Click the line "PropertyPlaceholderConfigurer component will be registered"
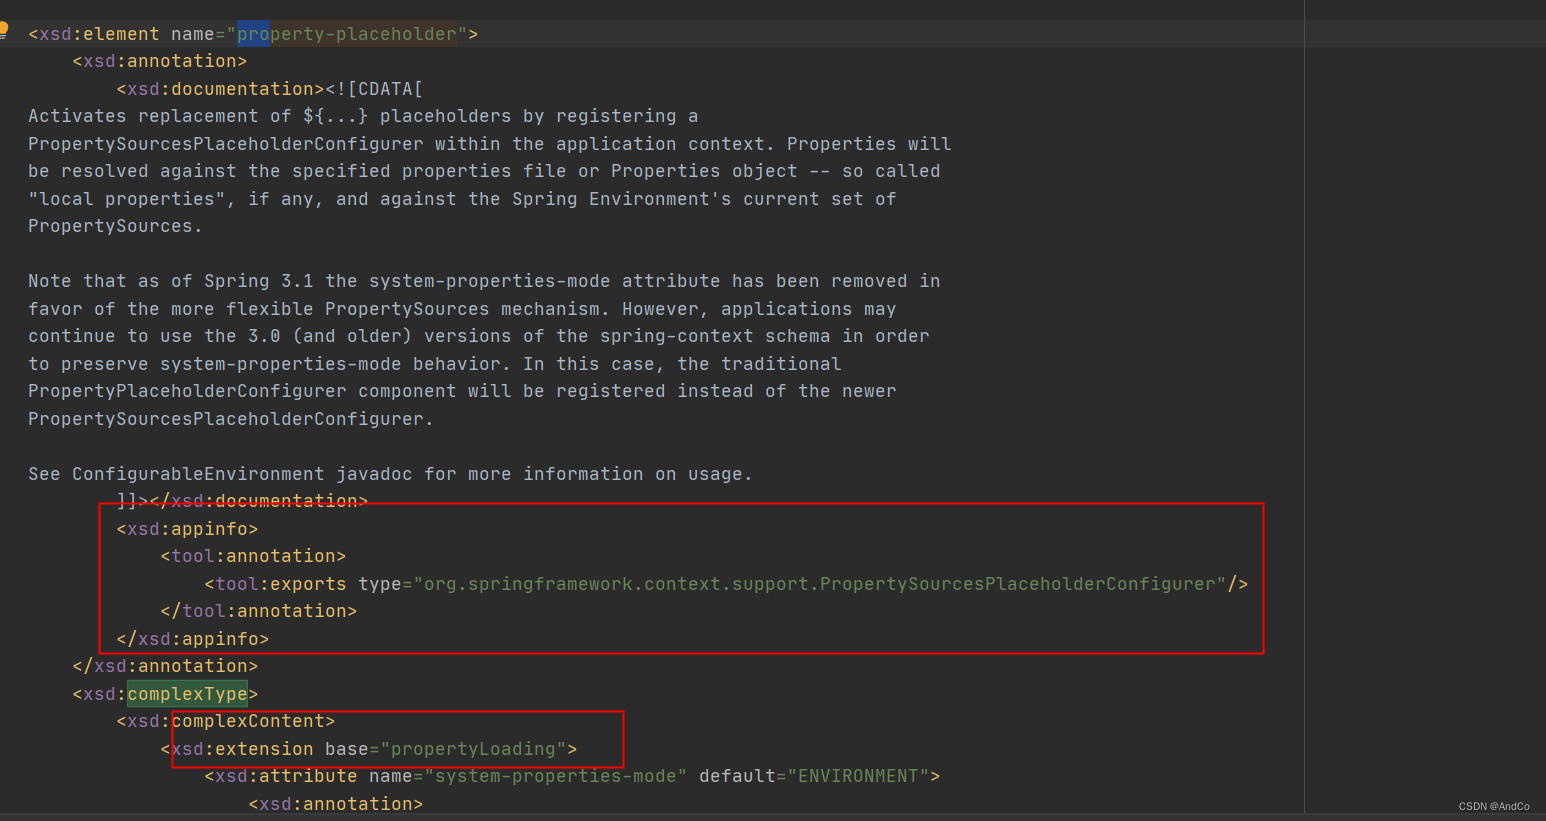This screenshot has height=821, width=1546. click(462, 391)
